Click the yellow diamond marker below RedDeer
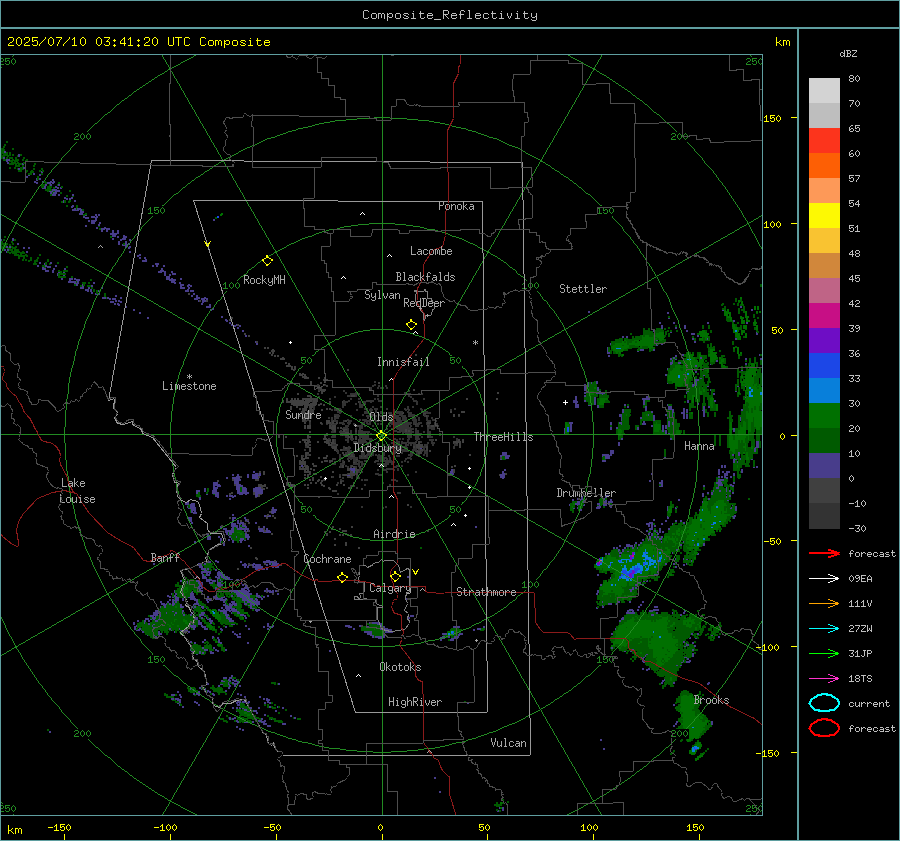Screen dimensions: 900x841 (x=411, y=325)
